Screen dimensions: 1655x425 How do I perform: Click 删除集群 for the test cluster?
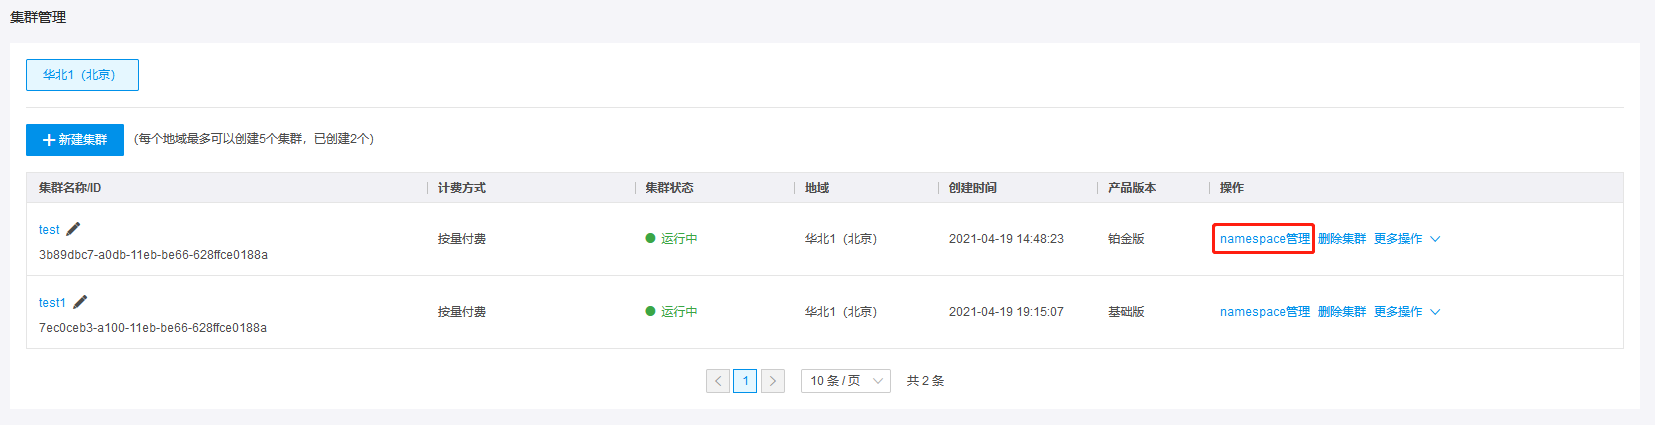(1342, 239)
